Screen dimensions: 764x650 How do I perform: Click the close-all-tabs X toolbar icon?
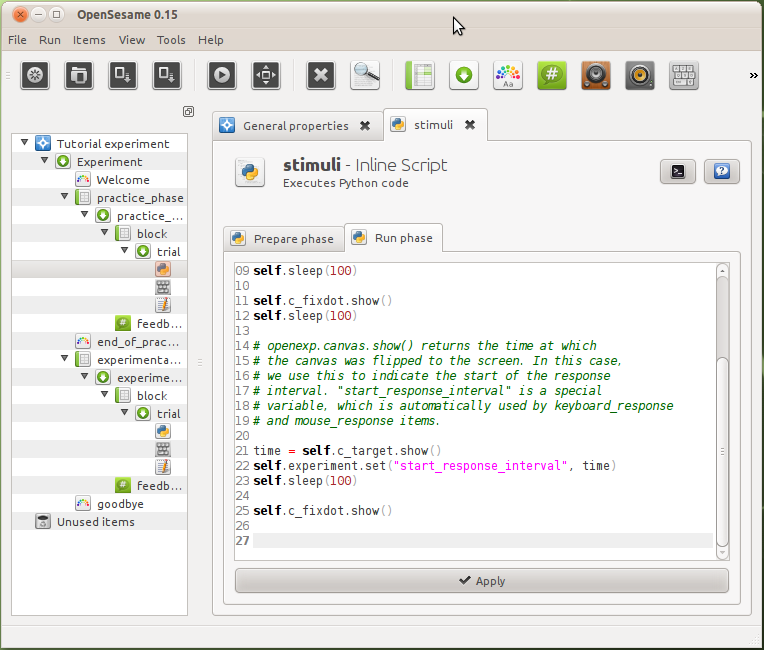321,75
